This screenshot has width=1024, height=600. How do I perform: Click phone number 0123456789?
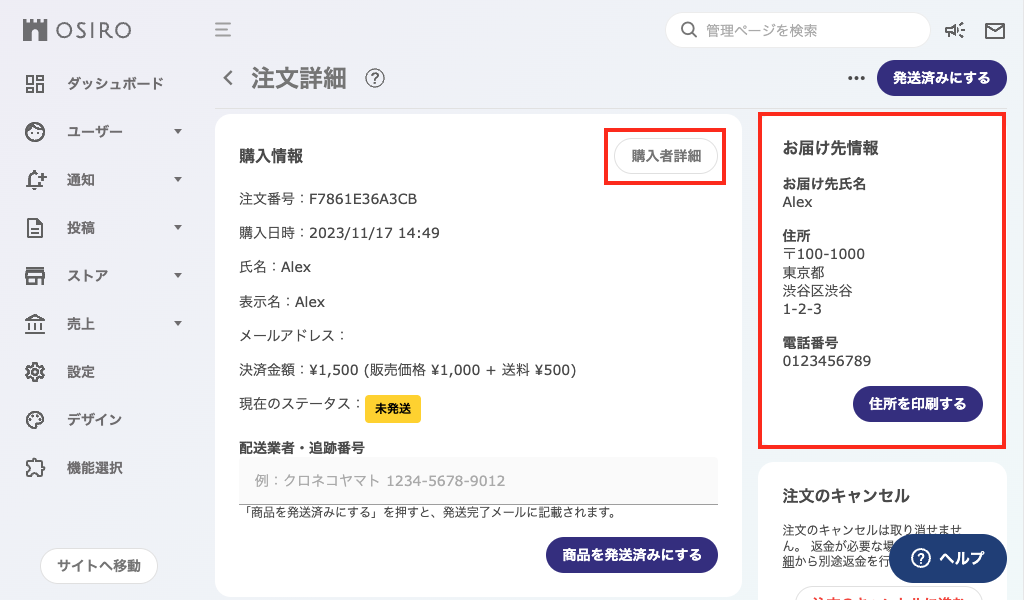coord(827,361)
